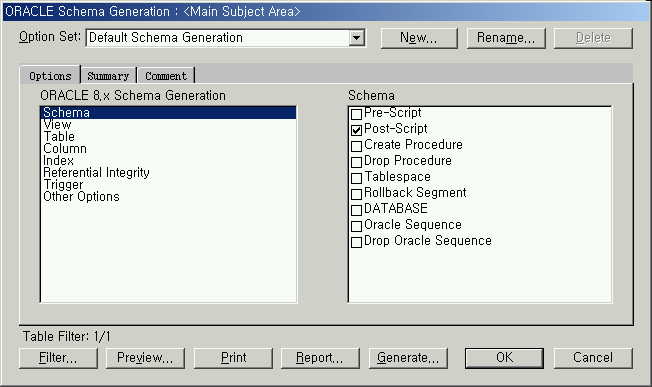Enable the Tablespace checkbox
The image size is (652, 387).
(x=356, y=178)
